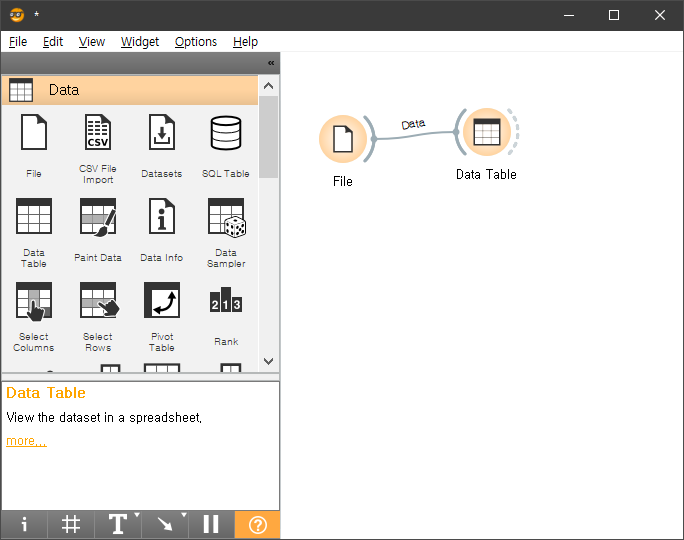Open the Options menu
This screenshot has height=540, width=684.
[x=196, y=42]
